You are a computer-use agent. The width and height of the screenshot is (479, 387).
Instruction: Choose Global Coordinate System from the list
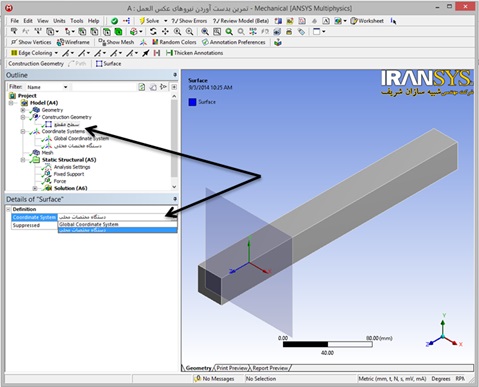[89, 224]
